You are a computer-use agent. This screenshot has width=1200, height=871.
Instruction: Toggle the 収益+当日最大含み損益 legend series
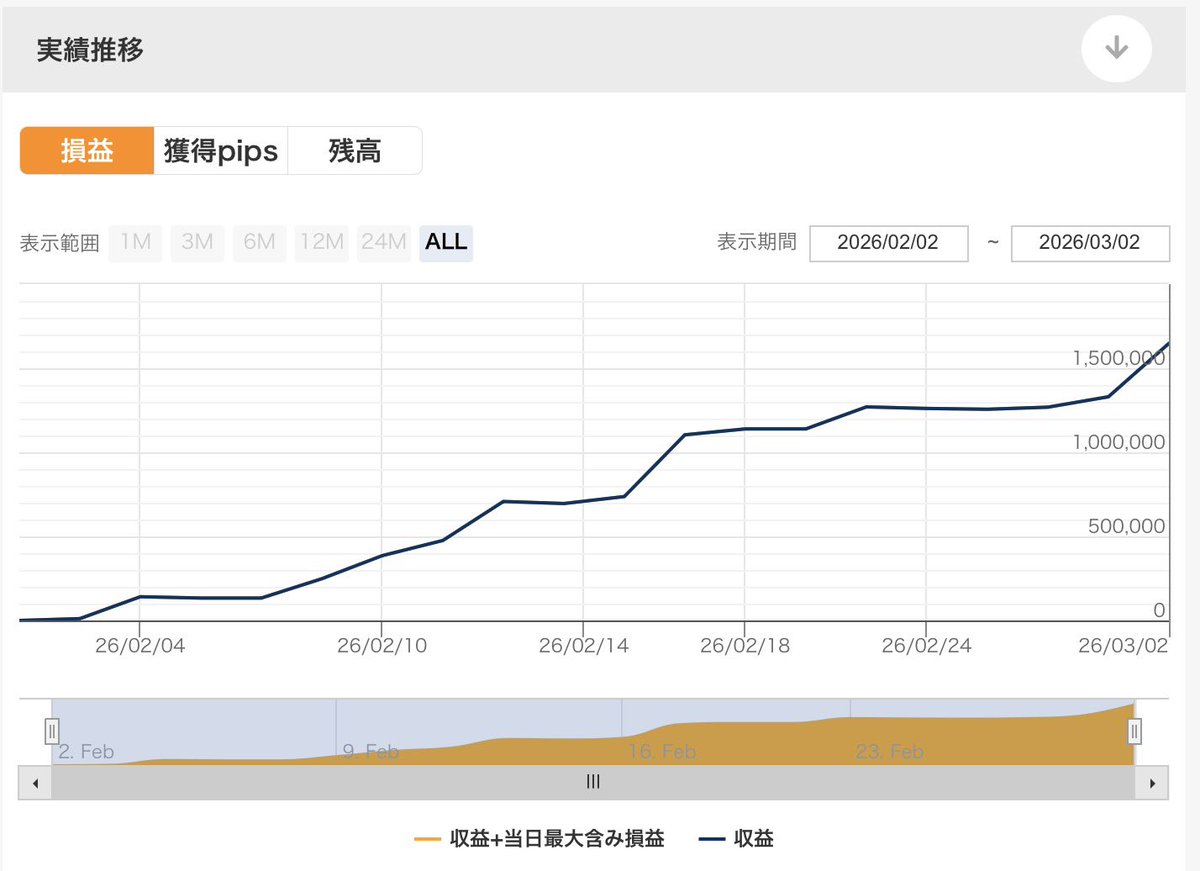(x=539, y=839)
